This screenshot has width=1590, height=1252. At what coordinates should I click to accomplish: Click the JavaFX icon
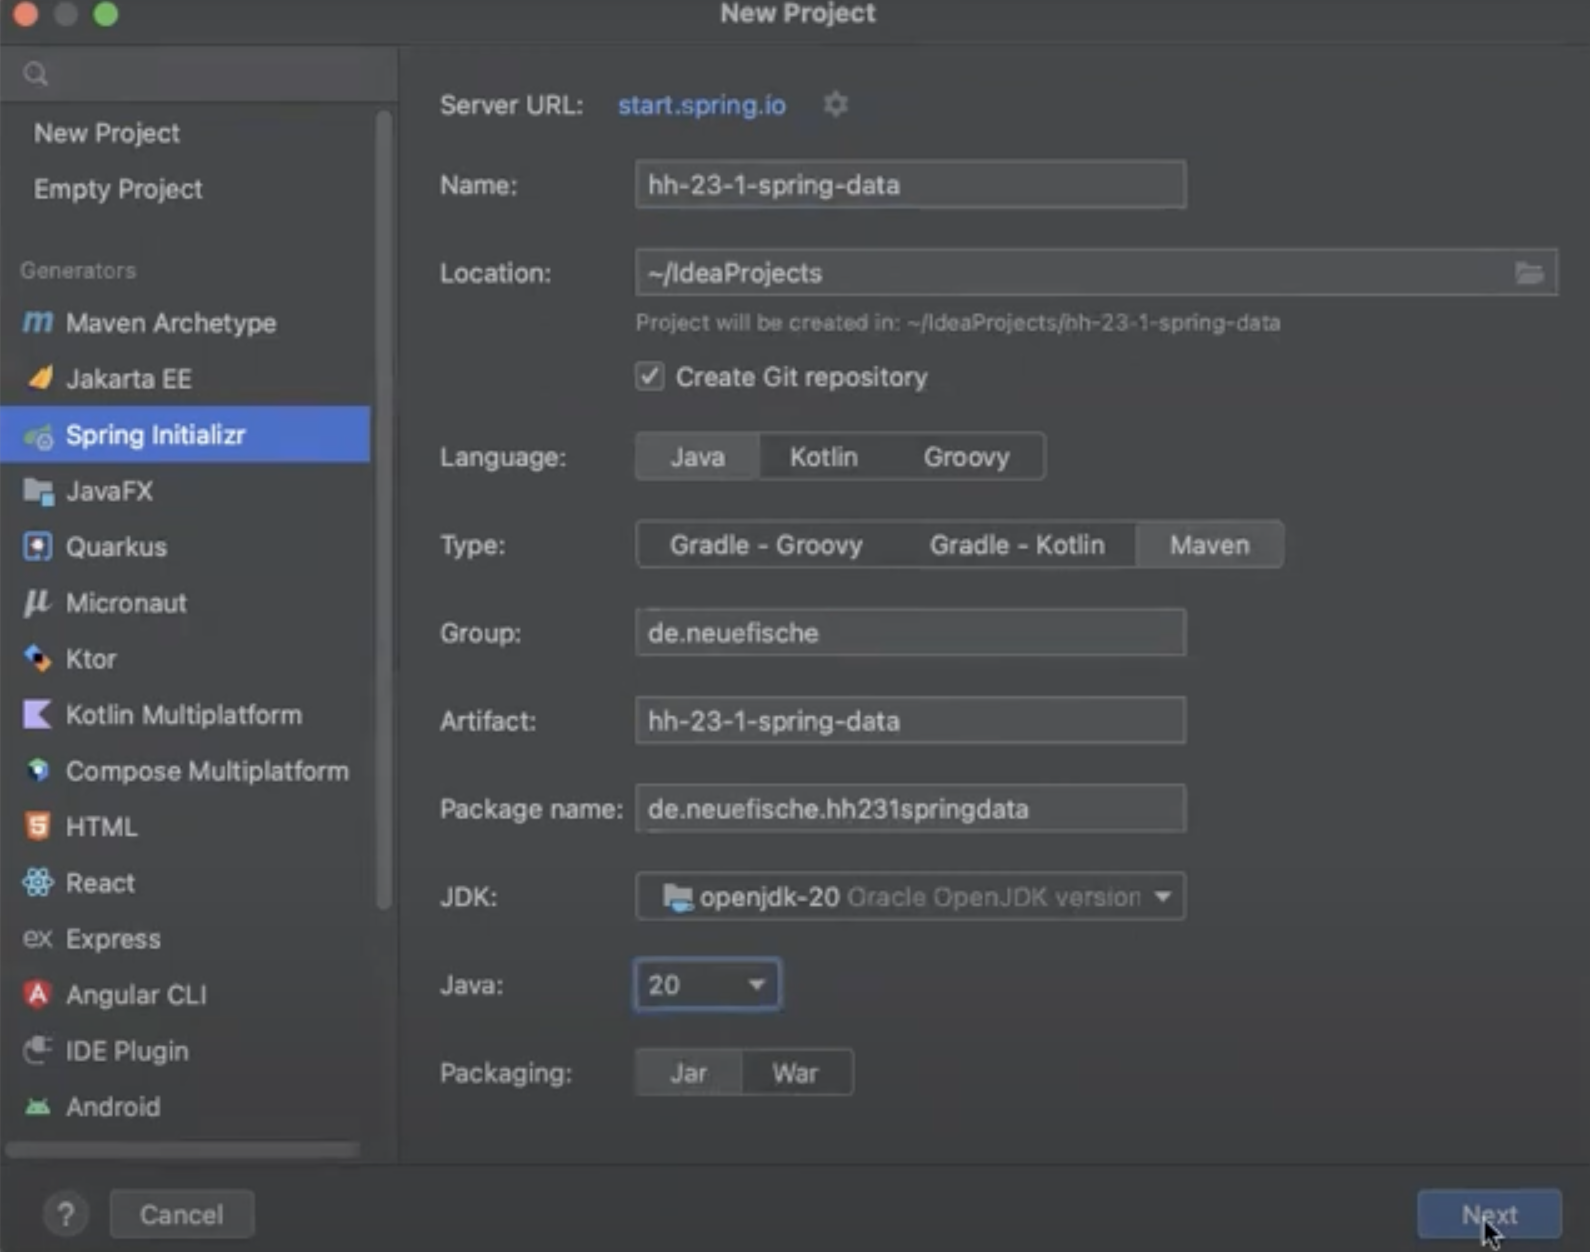[x=38, y=491]
